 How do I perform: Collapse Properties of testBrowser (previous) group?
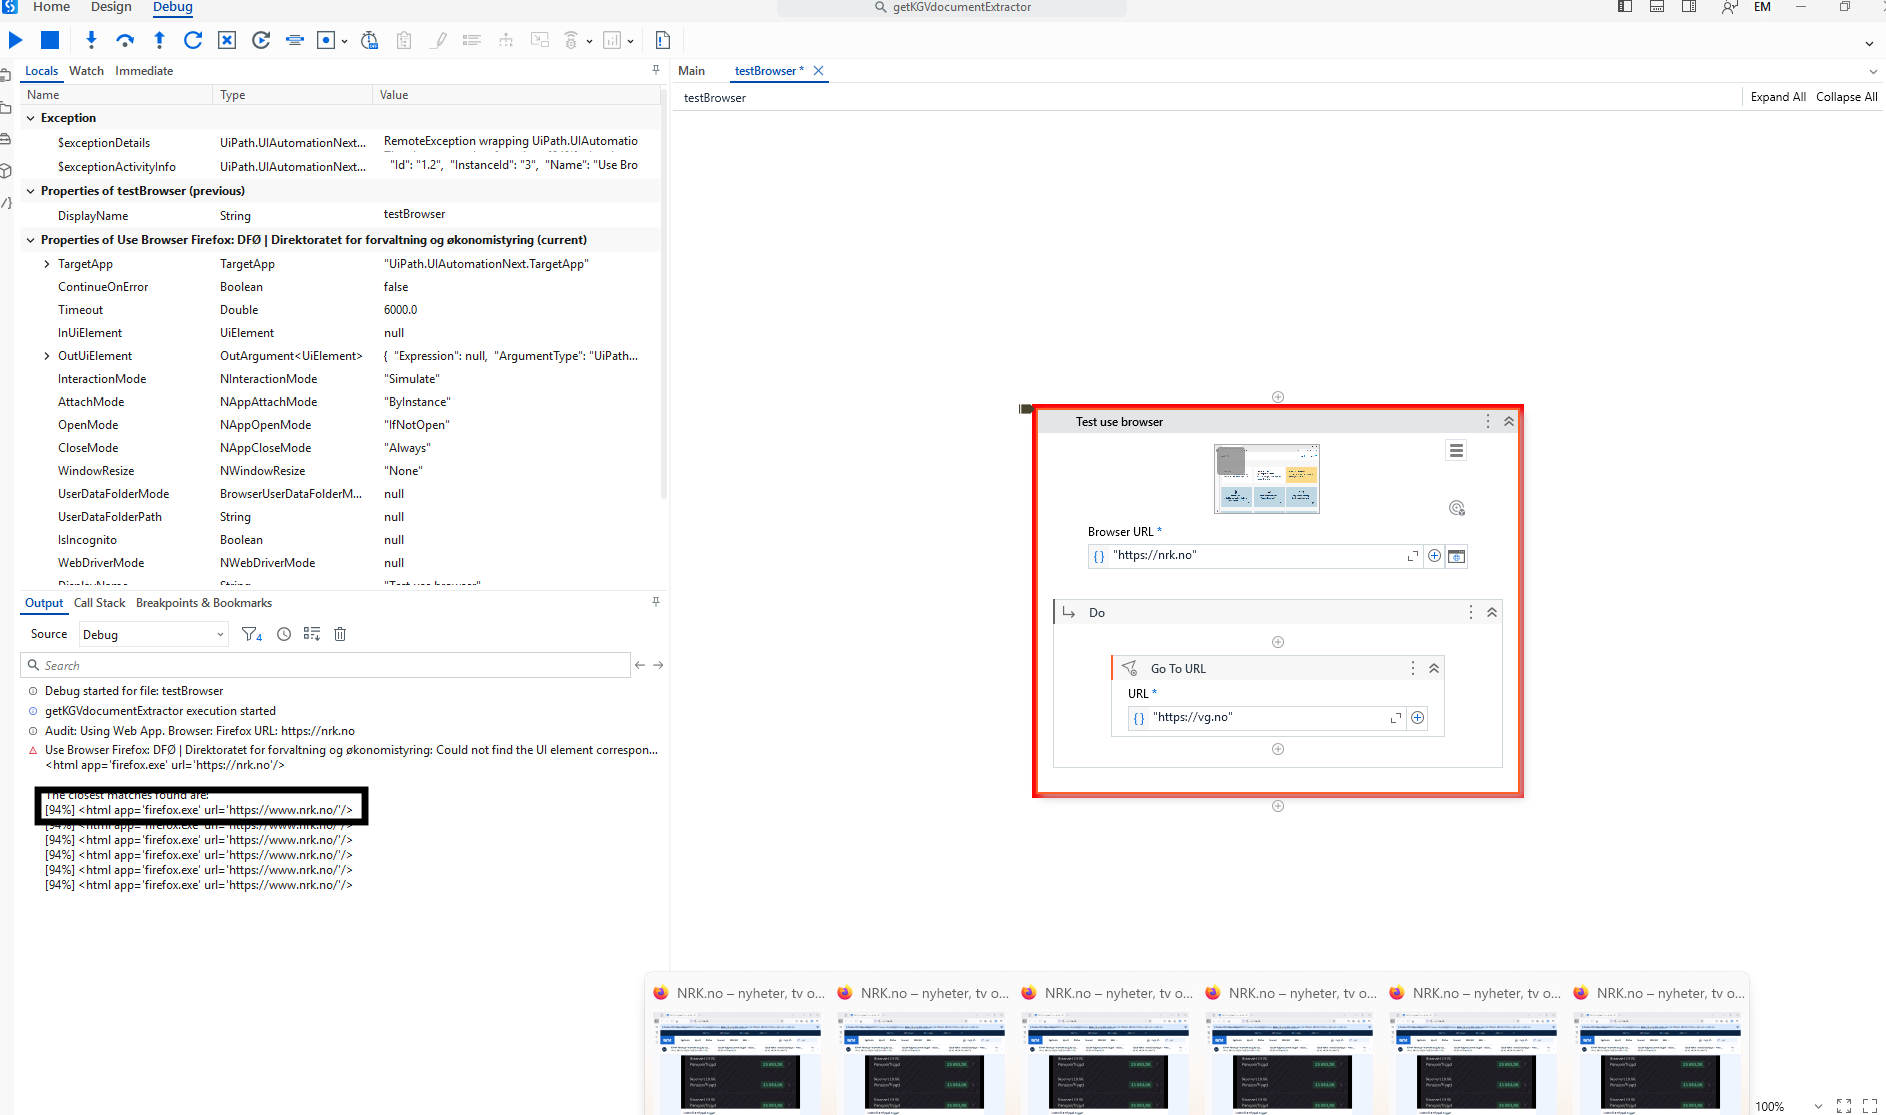tap(30, 191)
